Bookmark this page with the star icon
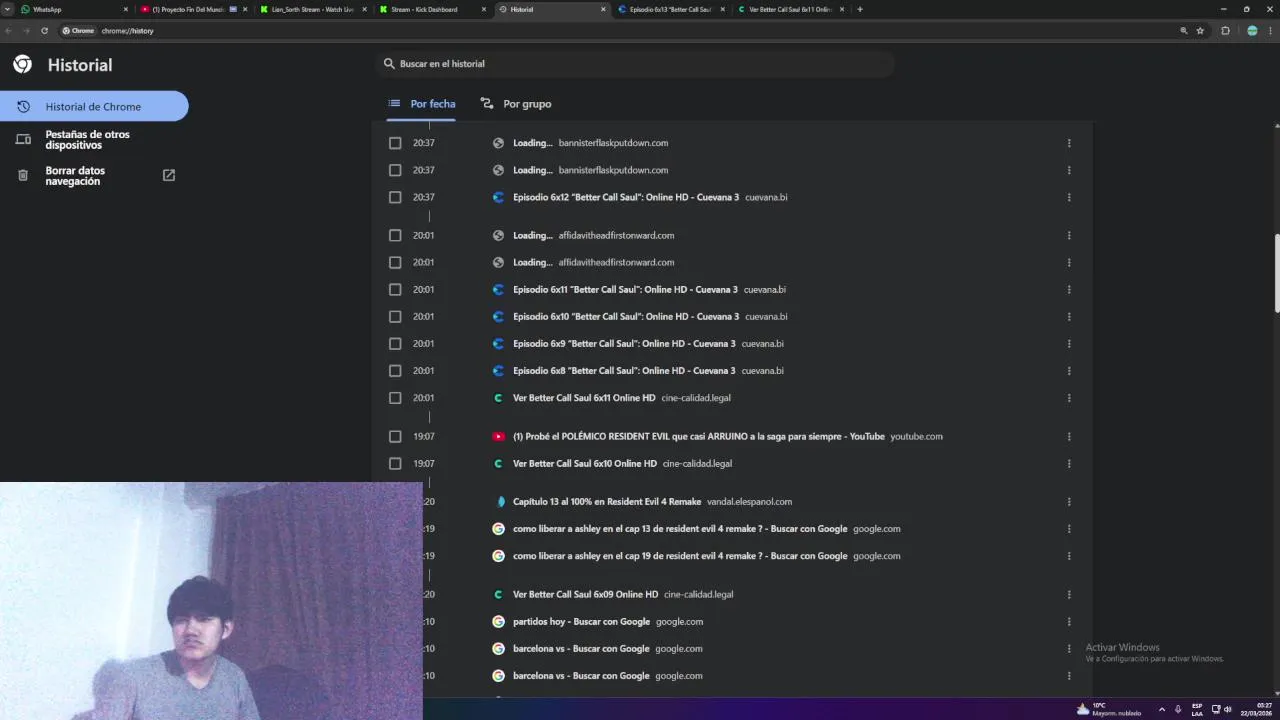Viewport: 1280px width, 720px height. coord(1200,31)
